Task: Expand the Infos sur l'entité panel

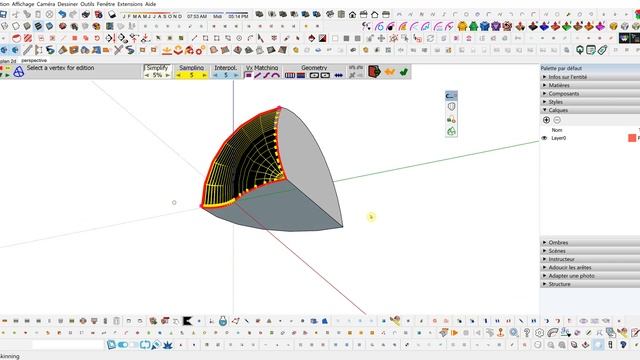Action: [590, 77]
